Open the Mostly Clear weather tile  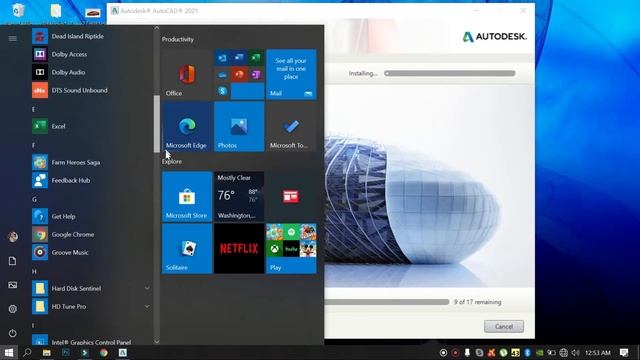pos(239,197)
